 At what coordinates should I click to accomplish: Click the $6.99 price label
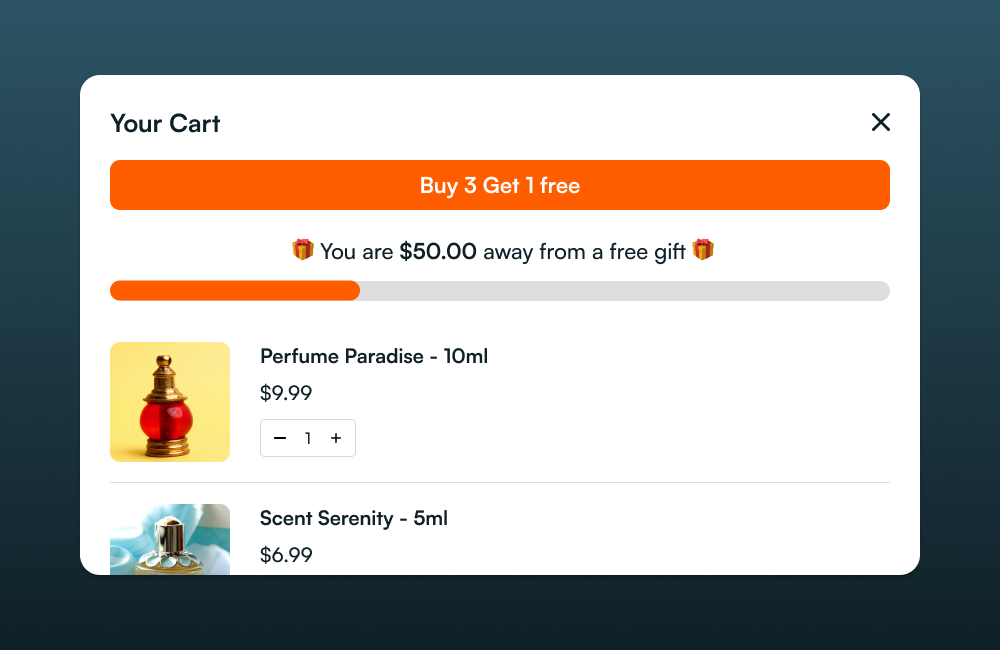click(x=286, y=555)
